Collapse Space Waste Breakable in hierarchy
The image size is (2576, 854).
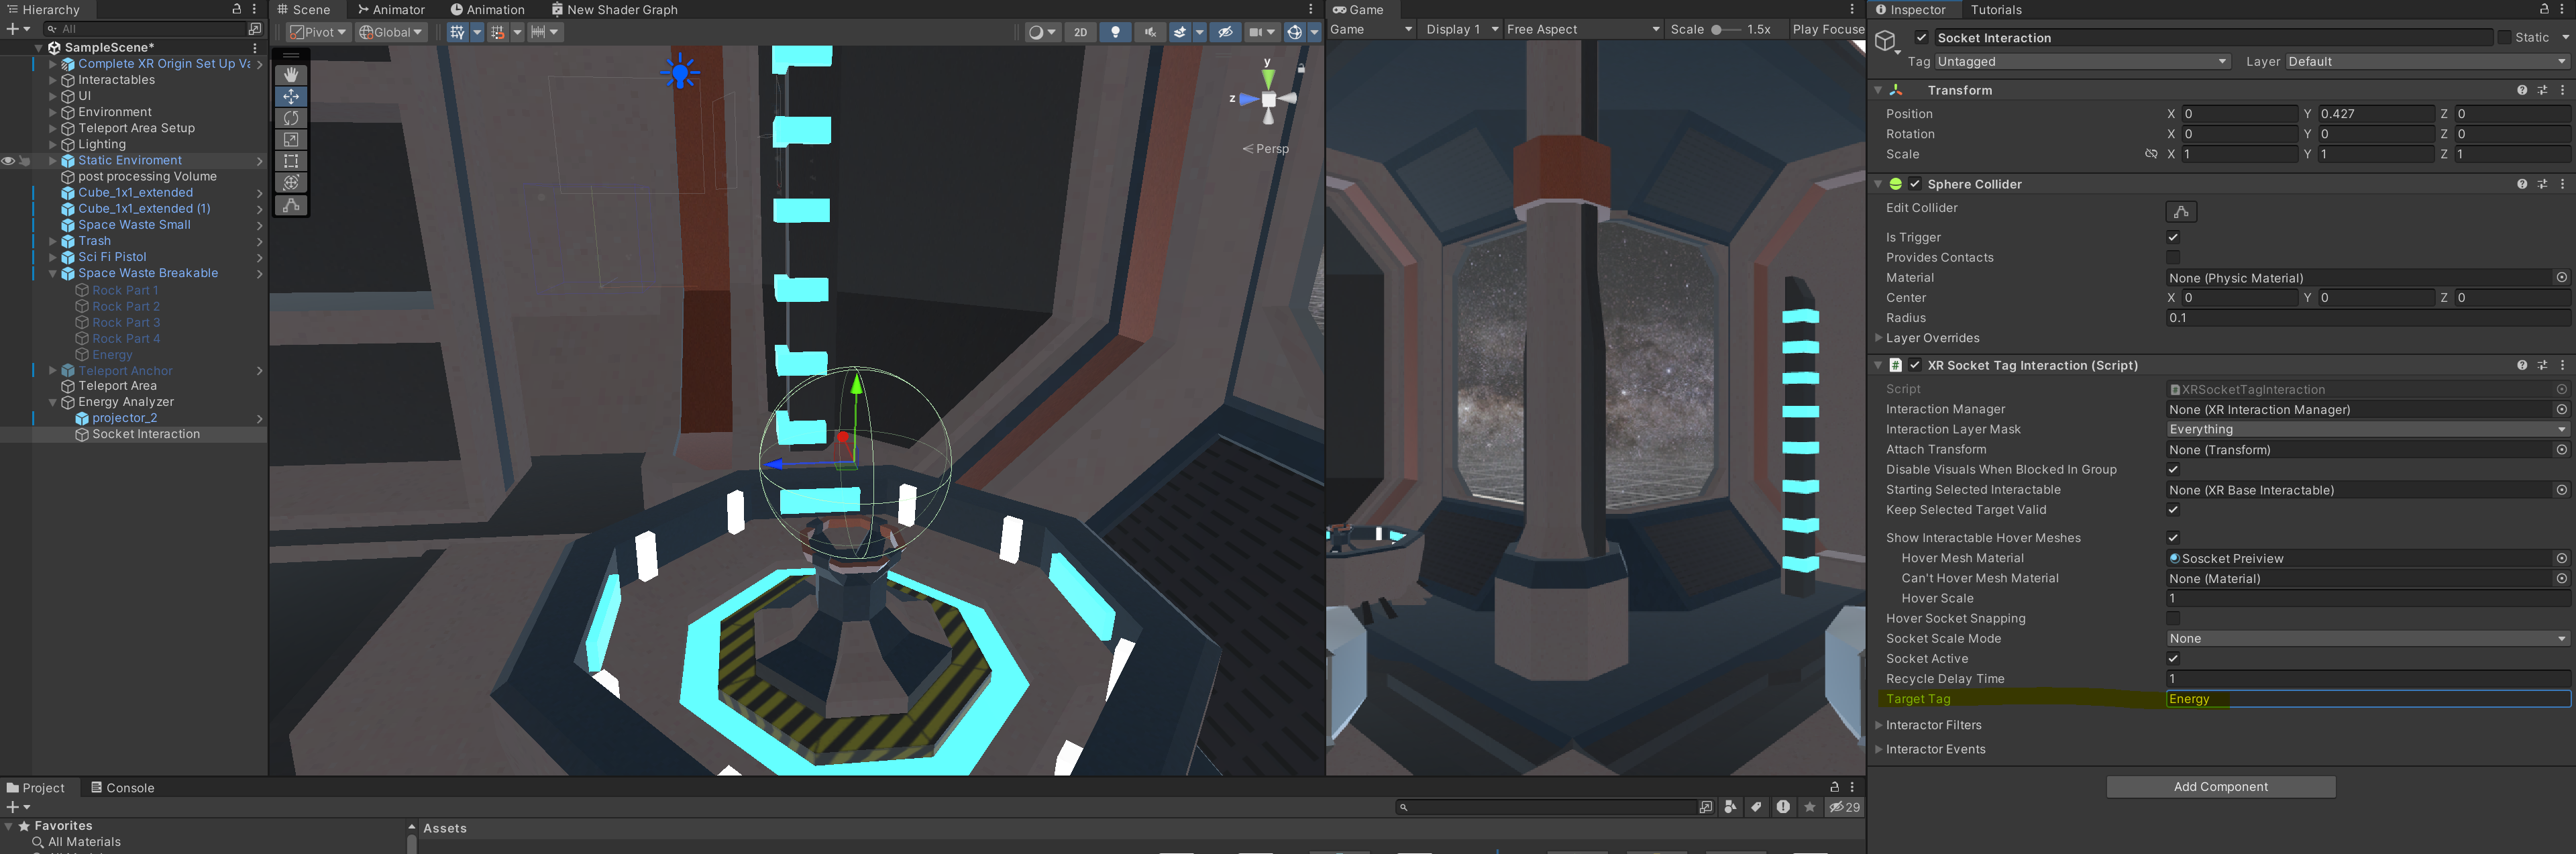53,274
